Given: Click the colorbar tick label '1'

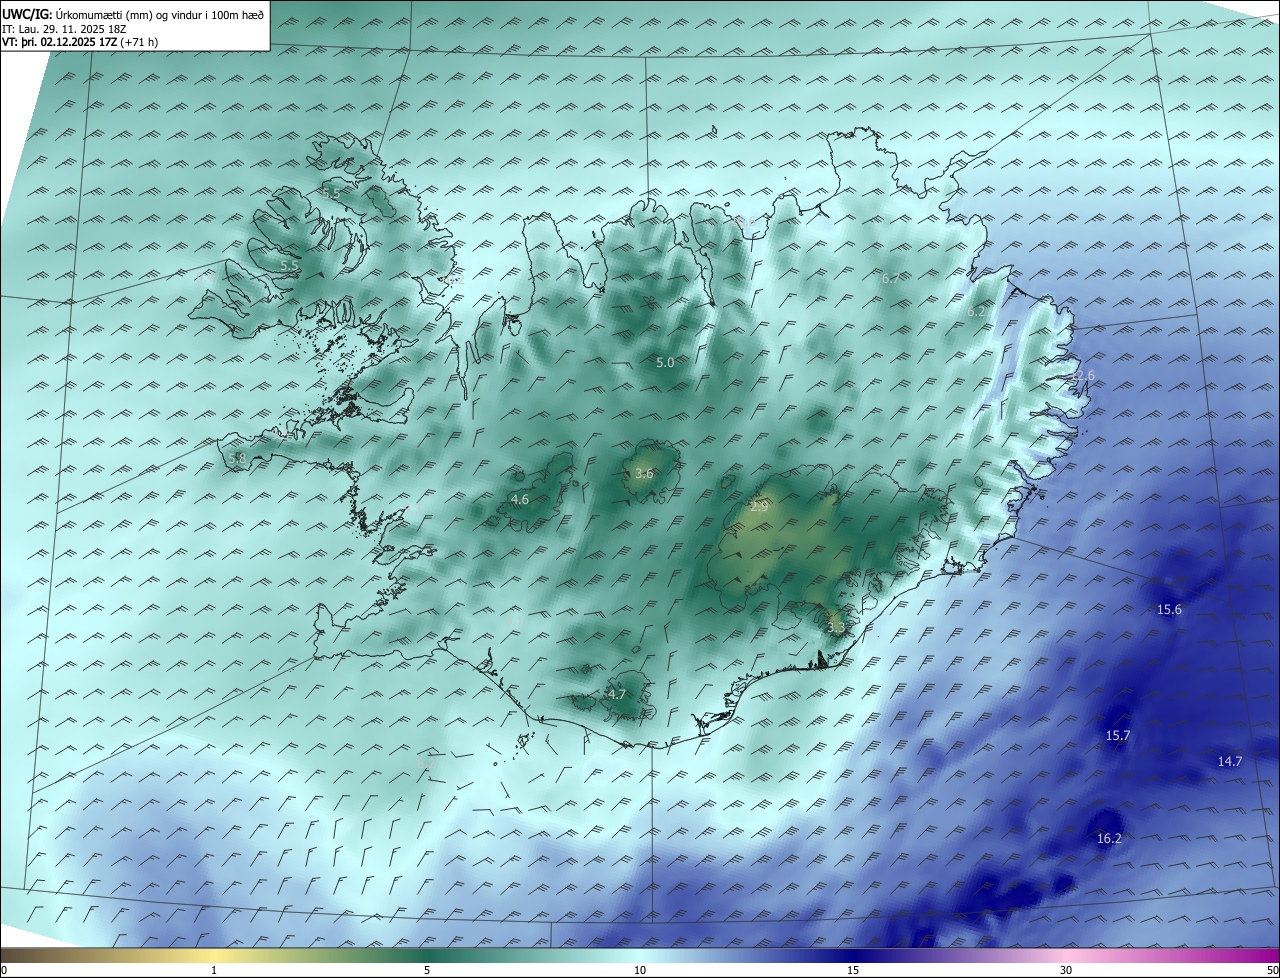Looking at the screenshot, I should [214, 970].
